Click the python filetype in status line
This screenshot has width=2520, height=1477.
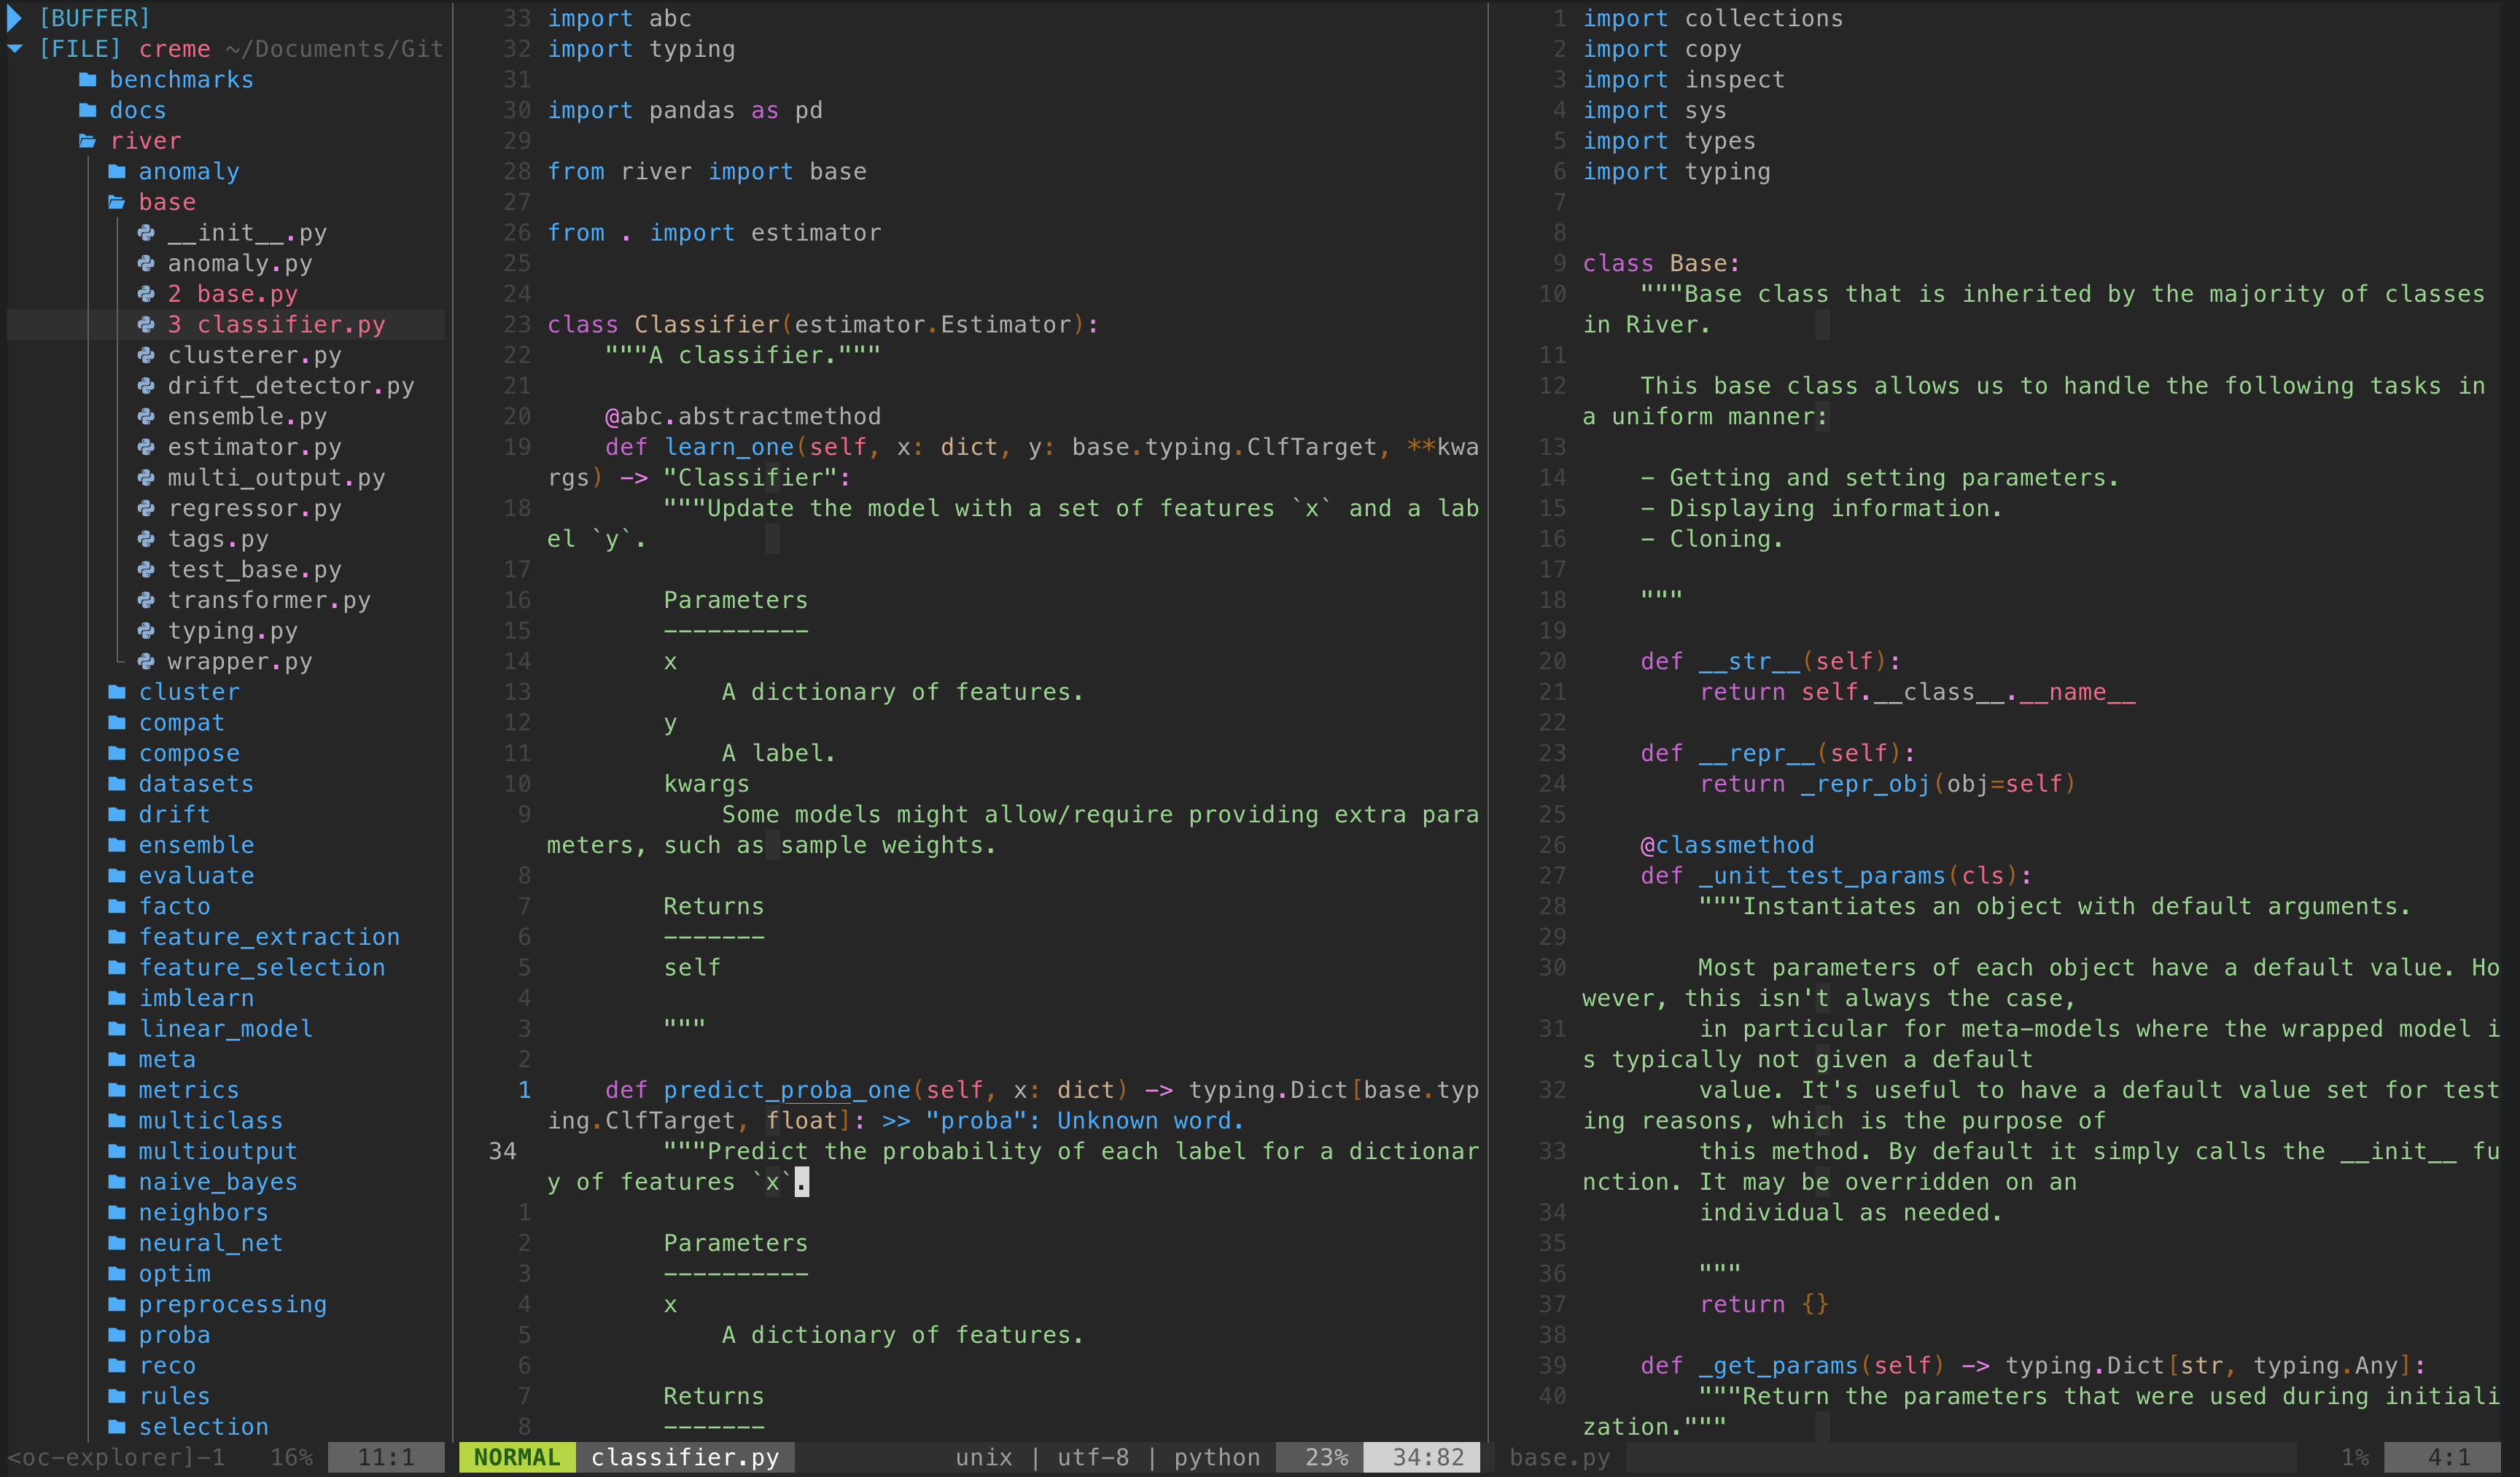click(x=1216, y=1457)
